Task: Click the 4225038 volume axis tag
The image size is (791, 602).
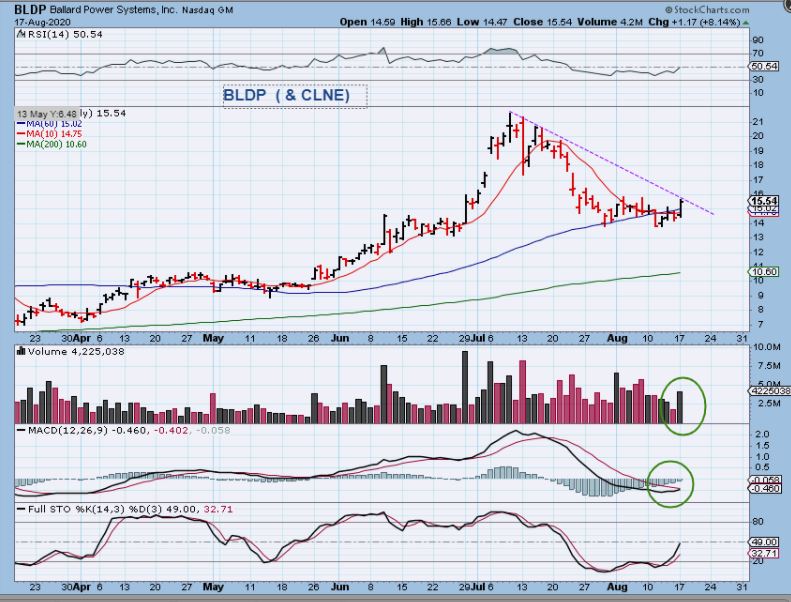Action: [x=771, y=391]
